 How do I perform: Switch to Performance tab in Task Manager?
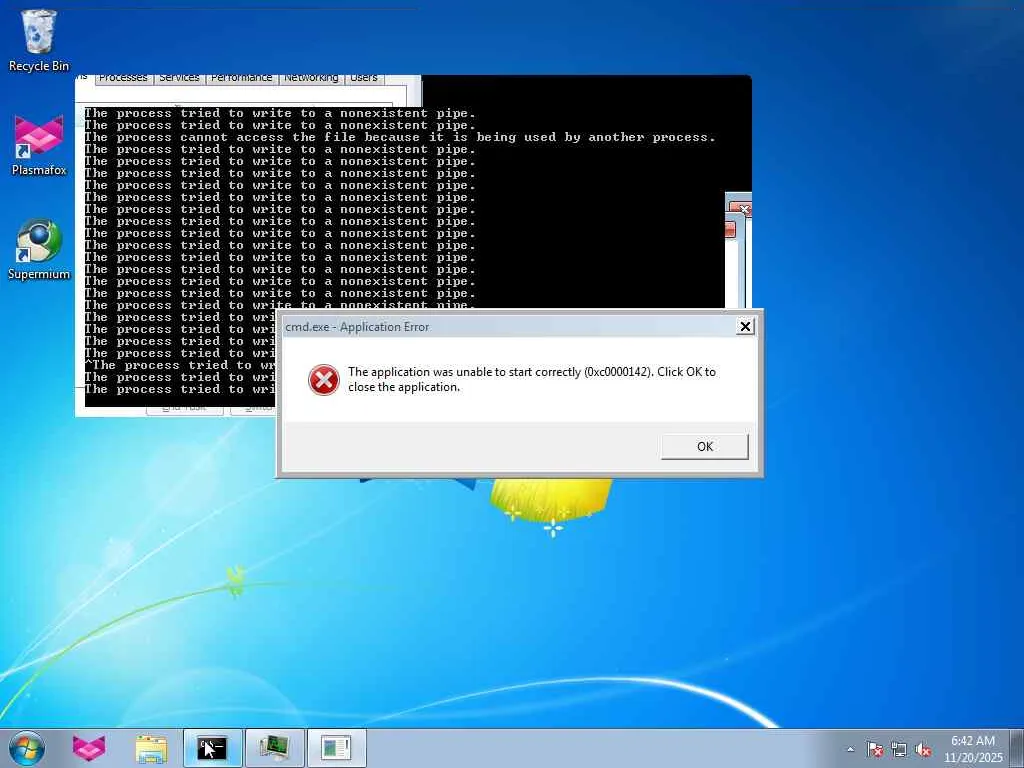(x=242, y=78)
